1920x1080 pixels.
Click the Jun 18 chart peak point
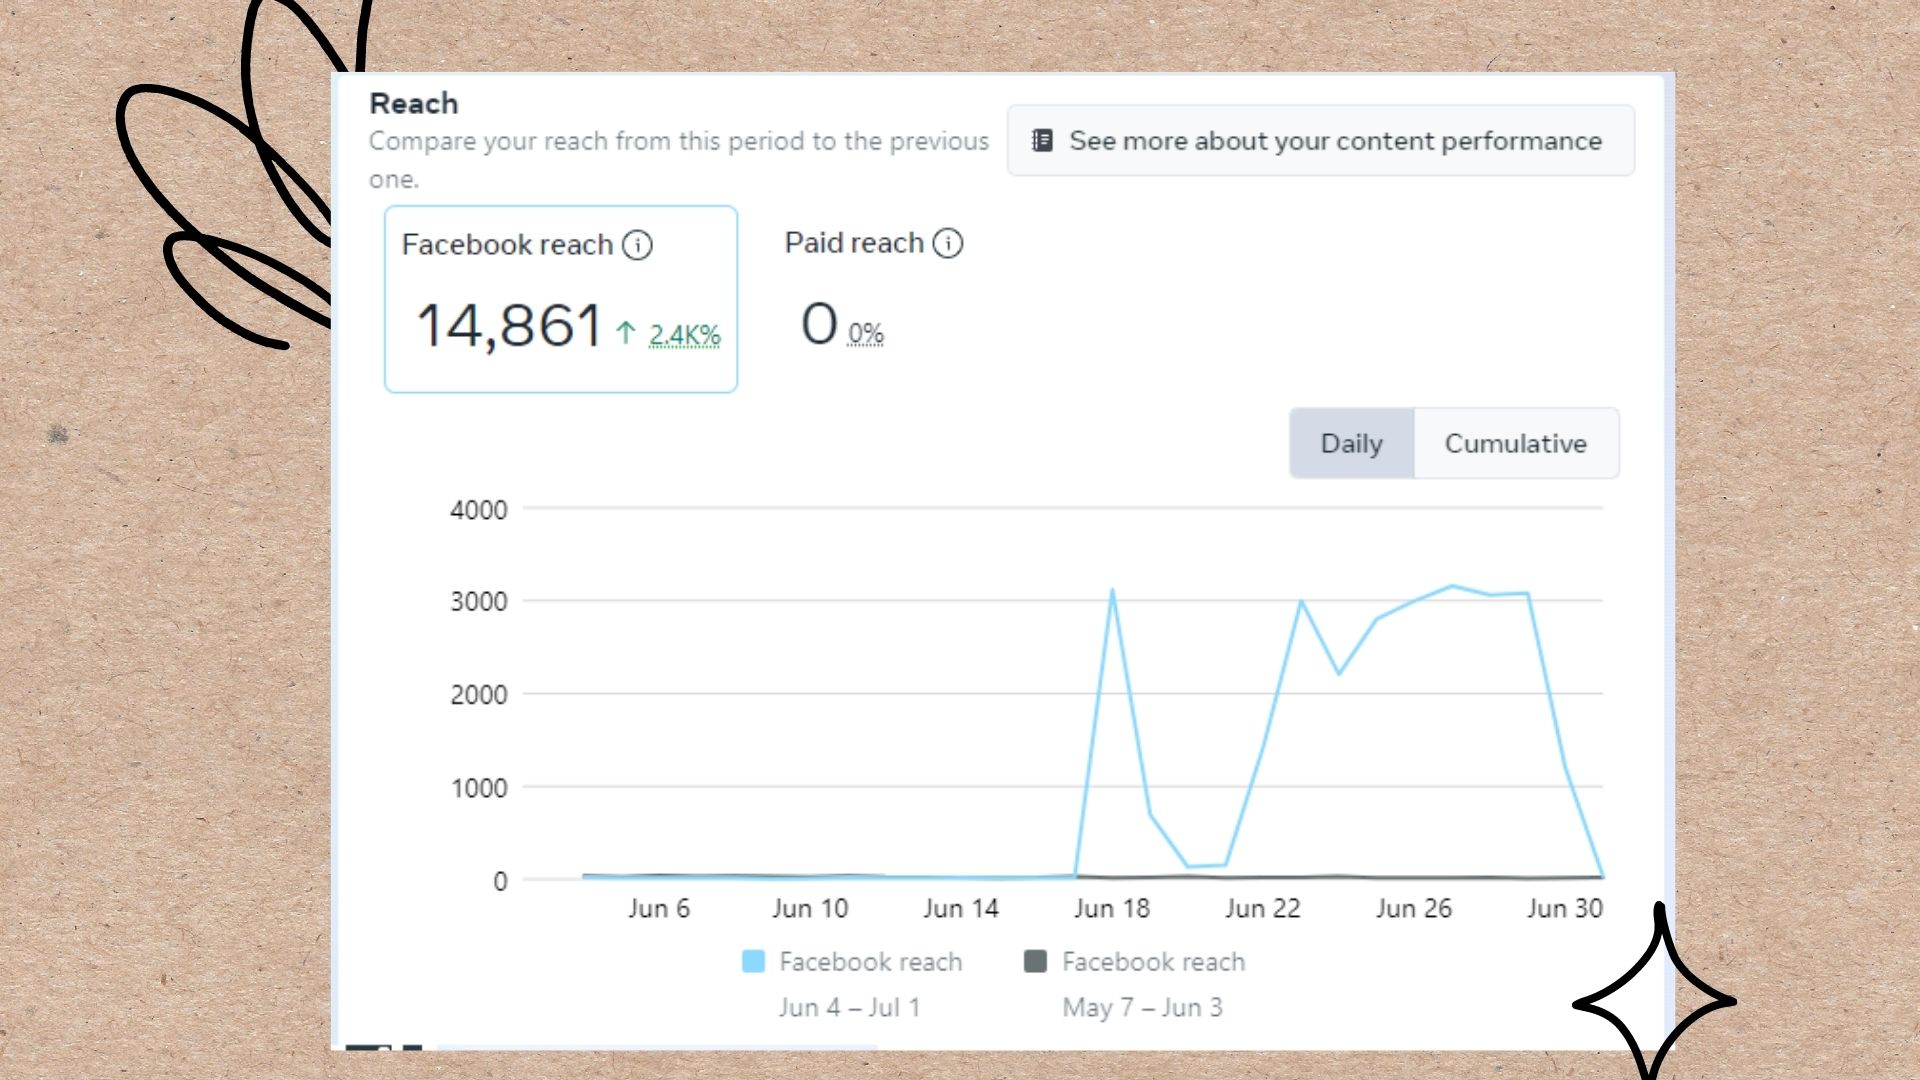(1112, 592)
